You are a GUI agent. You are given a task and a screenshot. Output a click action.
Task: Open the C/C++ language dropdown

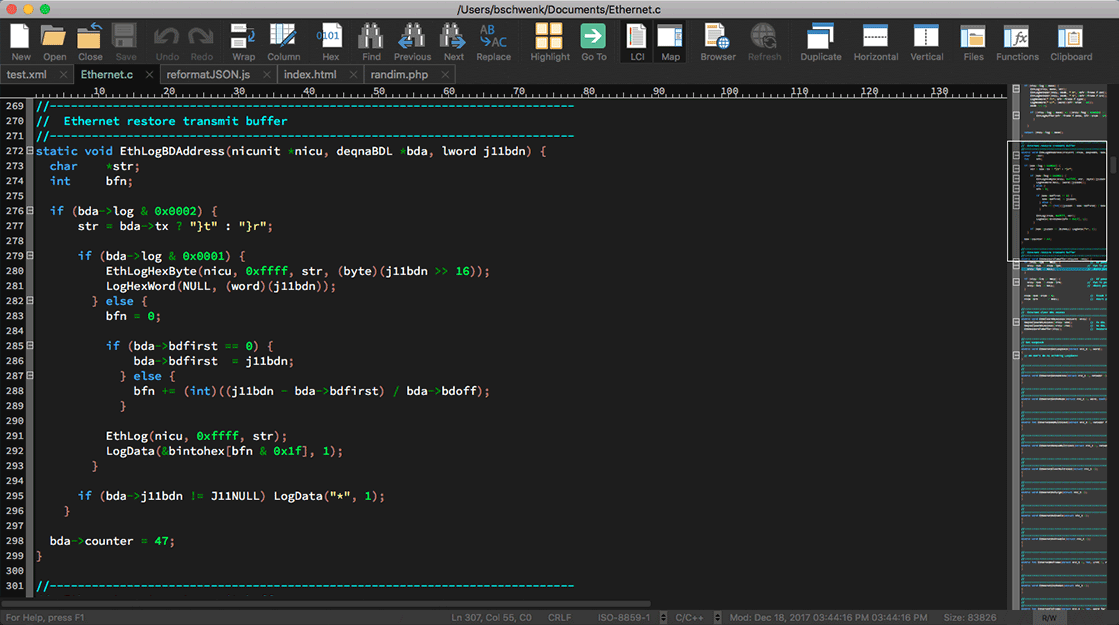(717, 618)
